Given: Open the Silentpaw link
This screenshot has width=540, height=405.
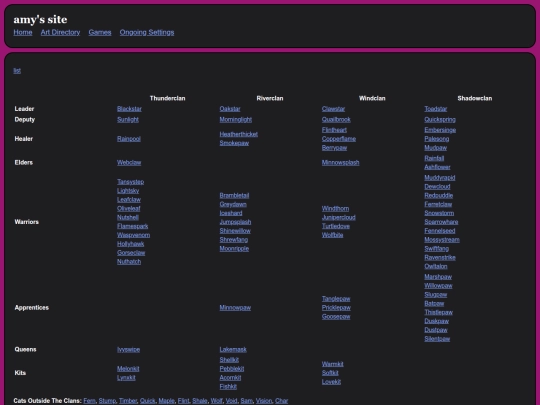Looking at the screenshot, I should (437, 339).
